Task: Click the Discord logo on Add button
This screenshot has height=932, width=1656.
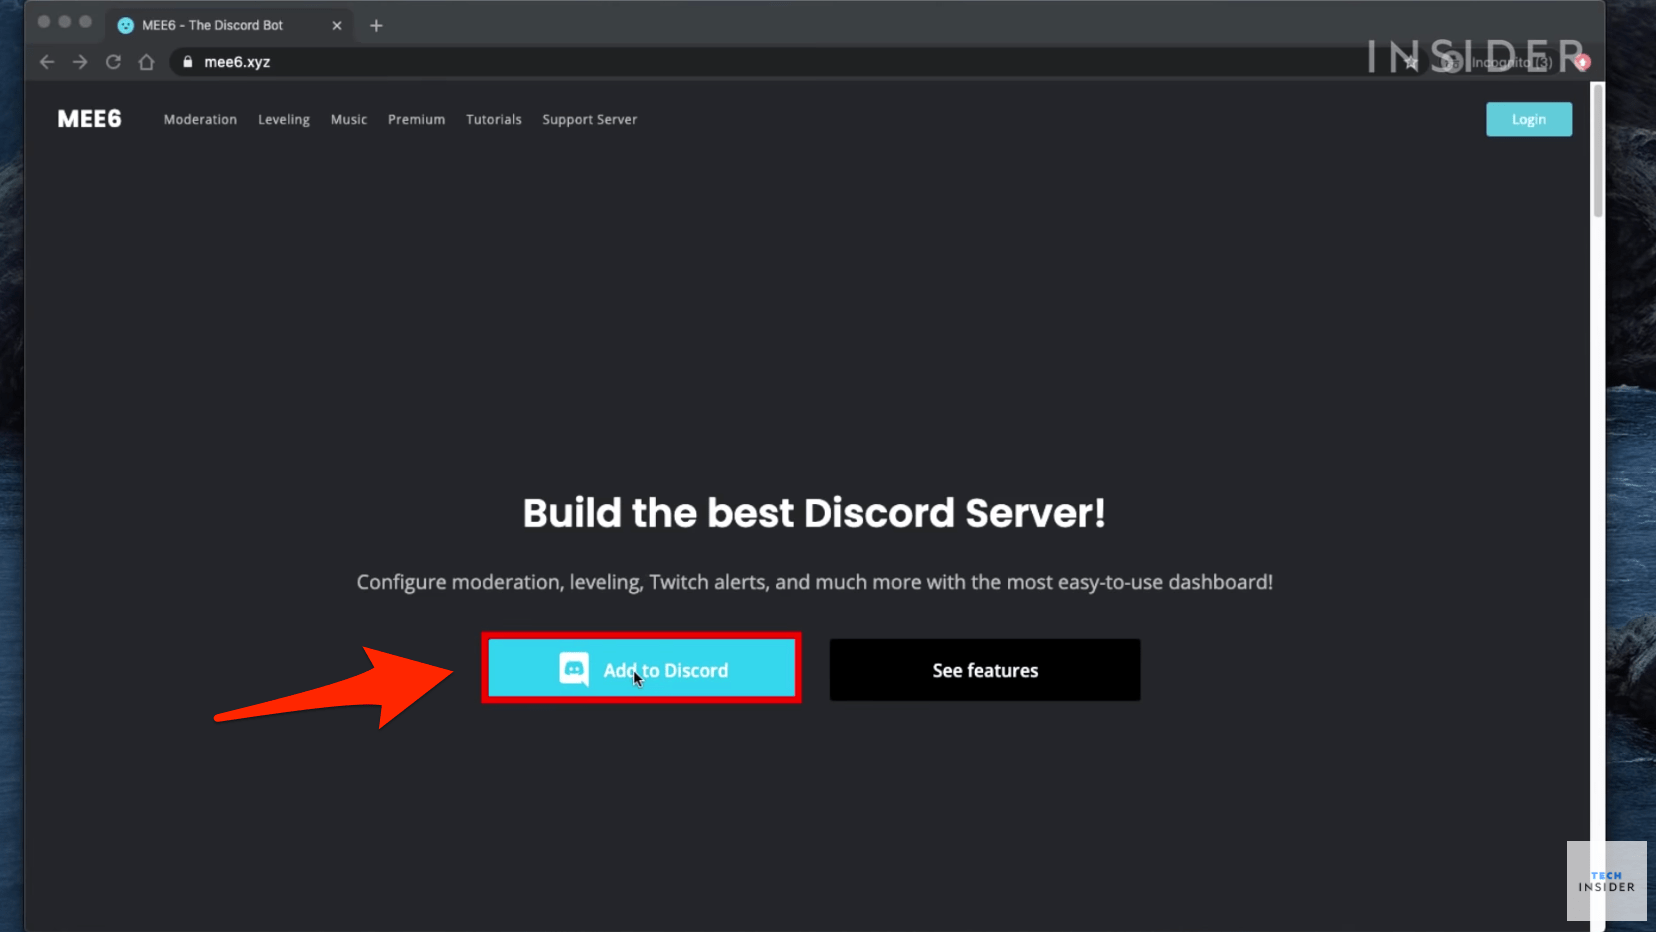Action: click(574, 669)
